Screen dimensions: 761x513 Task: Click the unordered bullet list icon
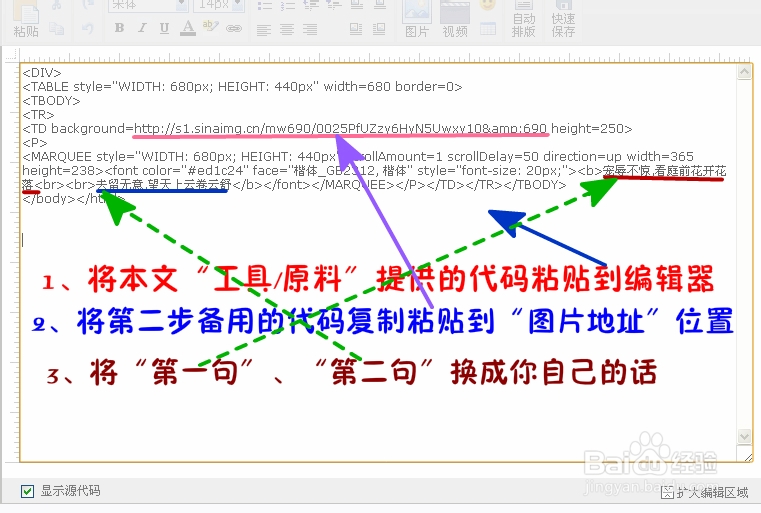(x=265, y=5)
